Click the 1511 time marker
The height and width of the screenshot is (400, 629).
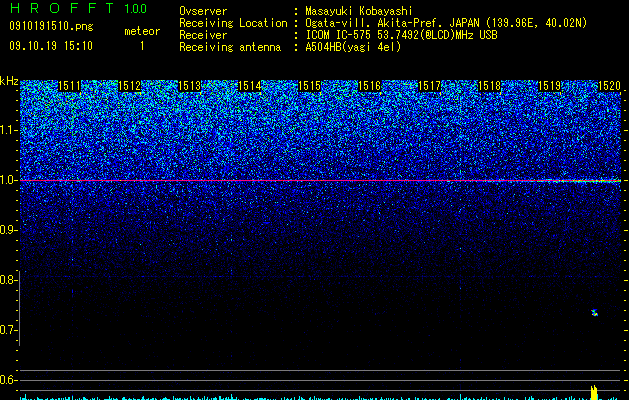(69, 86)
